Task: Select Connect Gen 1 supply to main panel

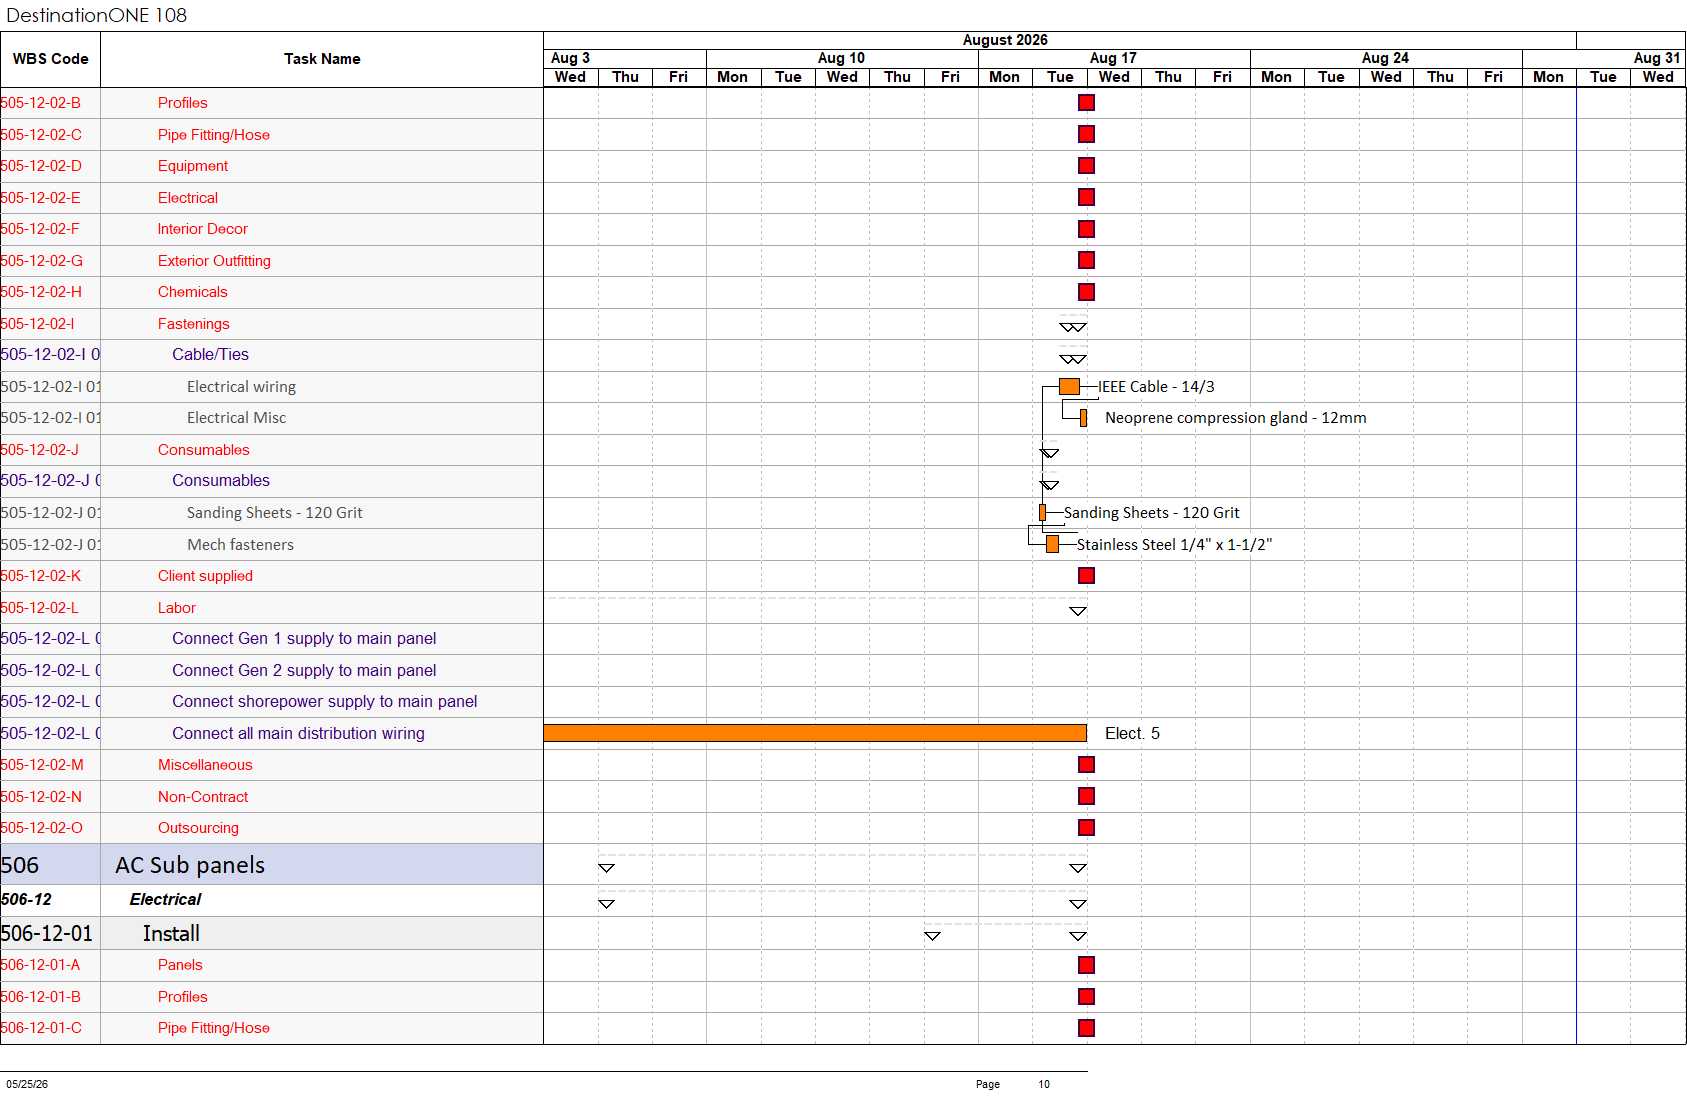Action: [304, 639]
